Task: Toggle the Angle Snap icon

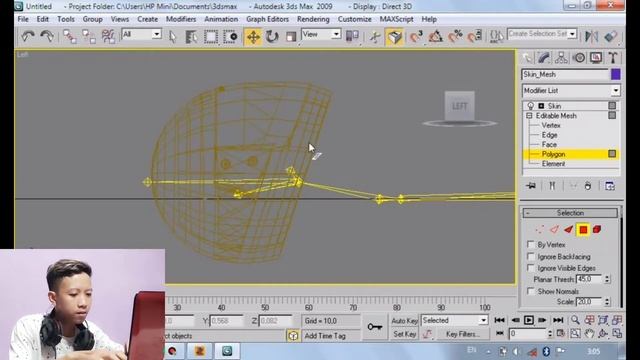Action: pyautogui.click(x=436, y=37)
